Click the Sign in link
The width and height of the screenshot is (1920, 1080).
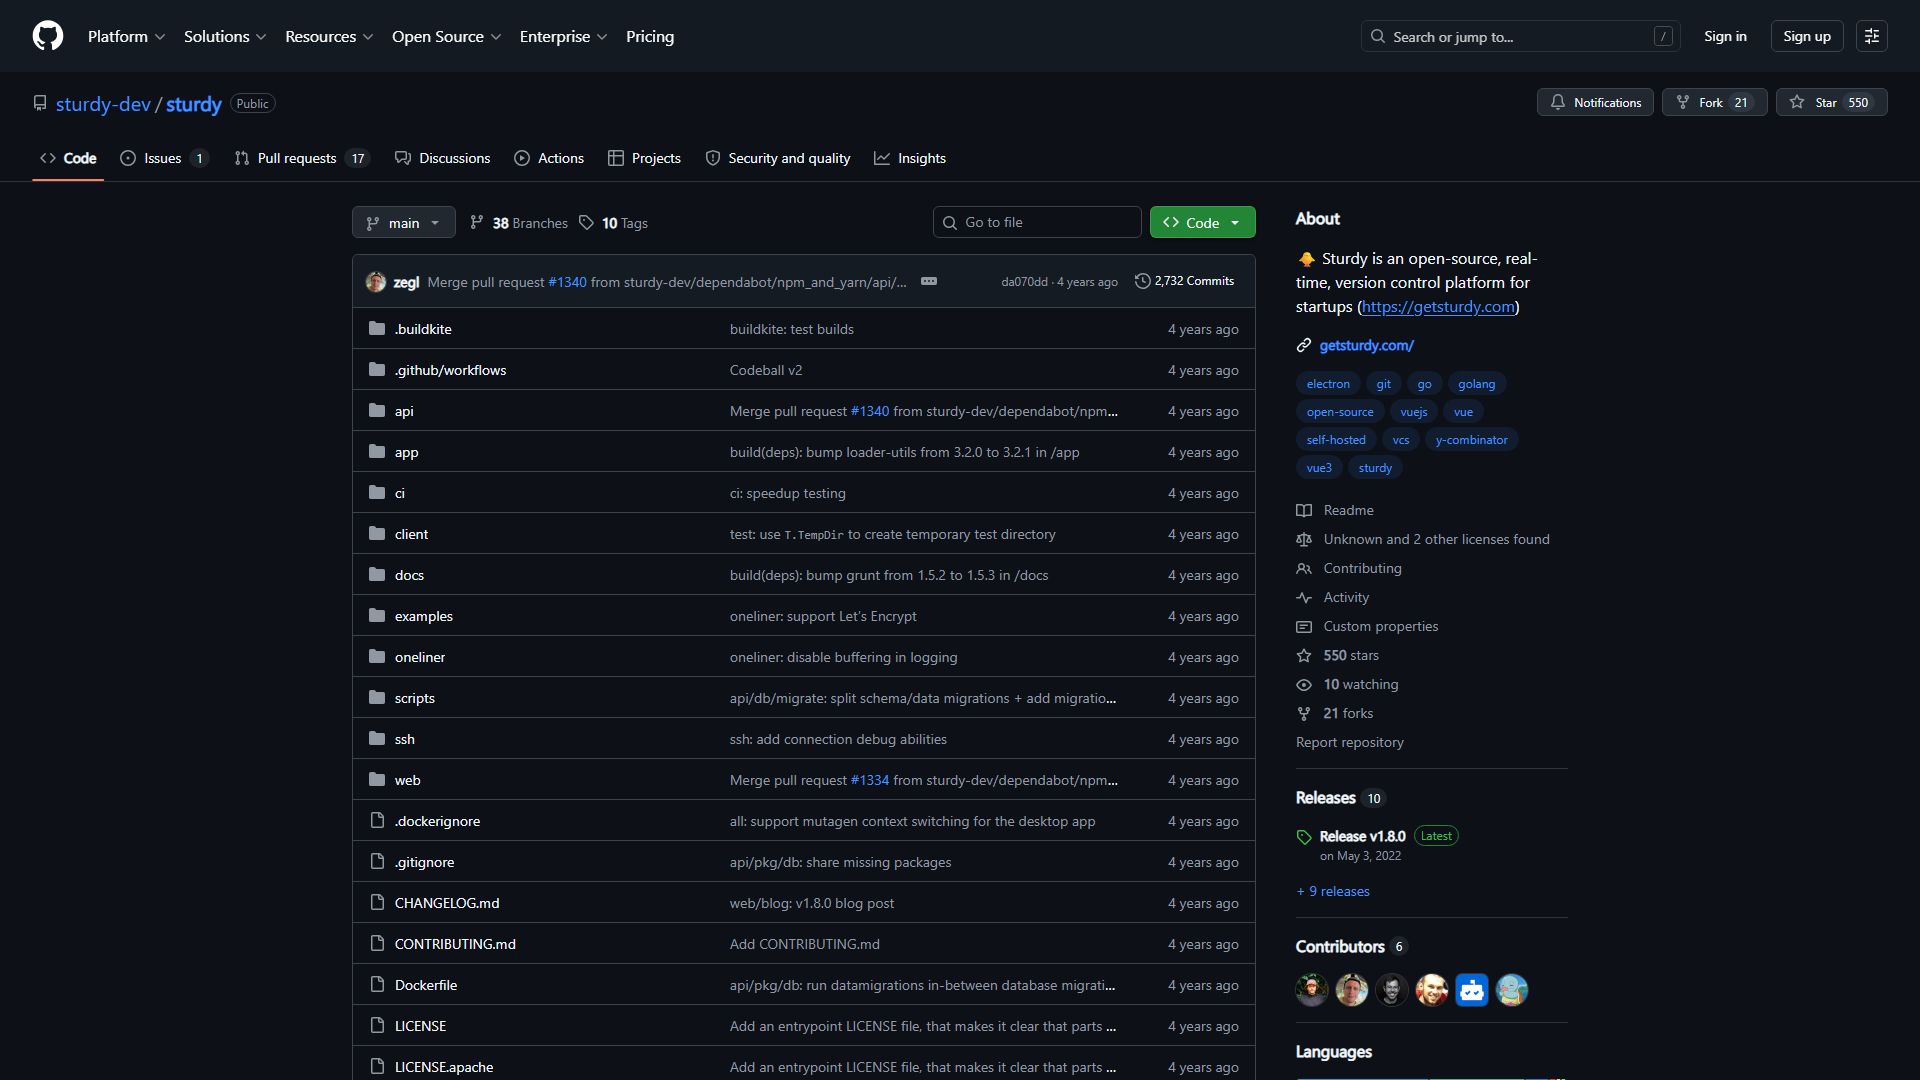tap(1725, 36)
